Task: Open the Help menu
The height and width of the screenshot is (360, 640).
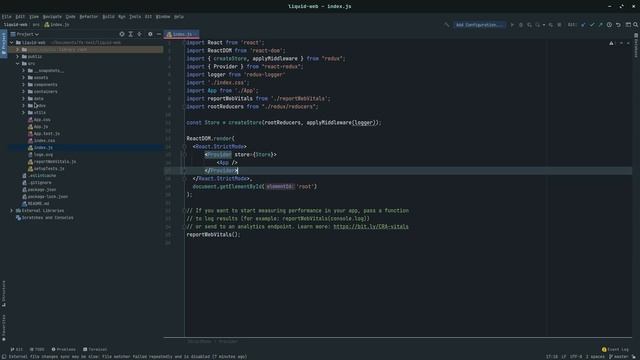Action: coord(179,17)
